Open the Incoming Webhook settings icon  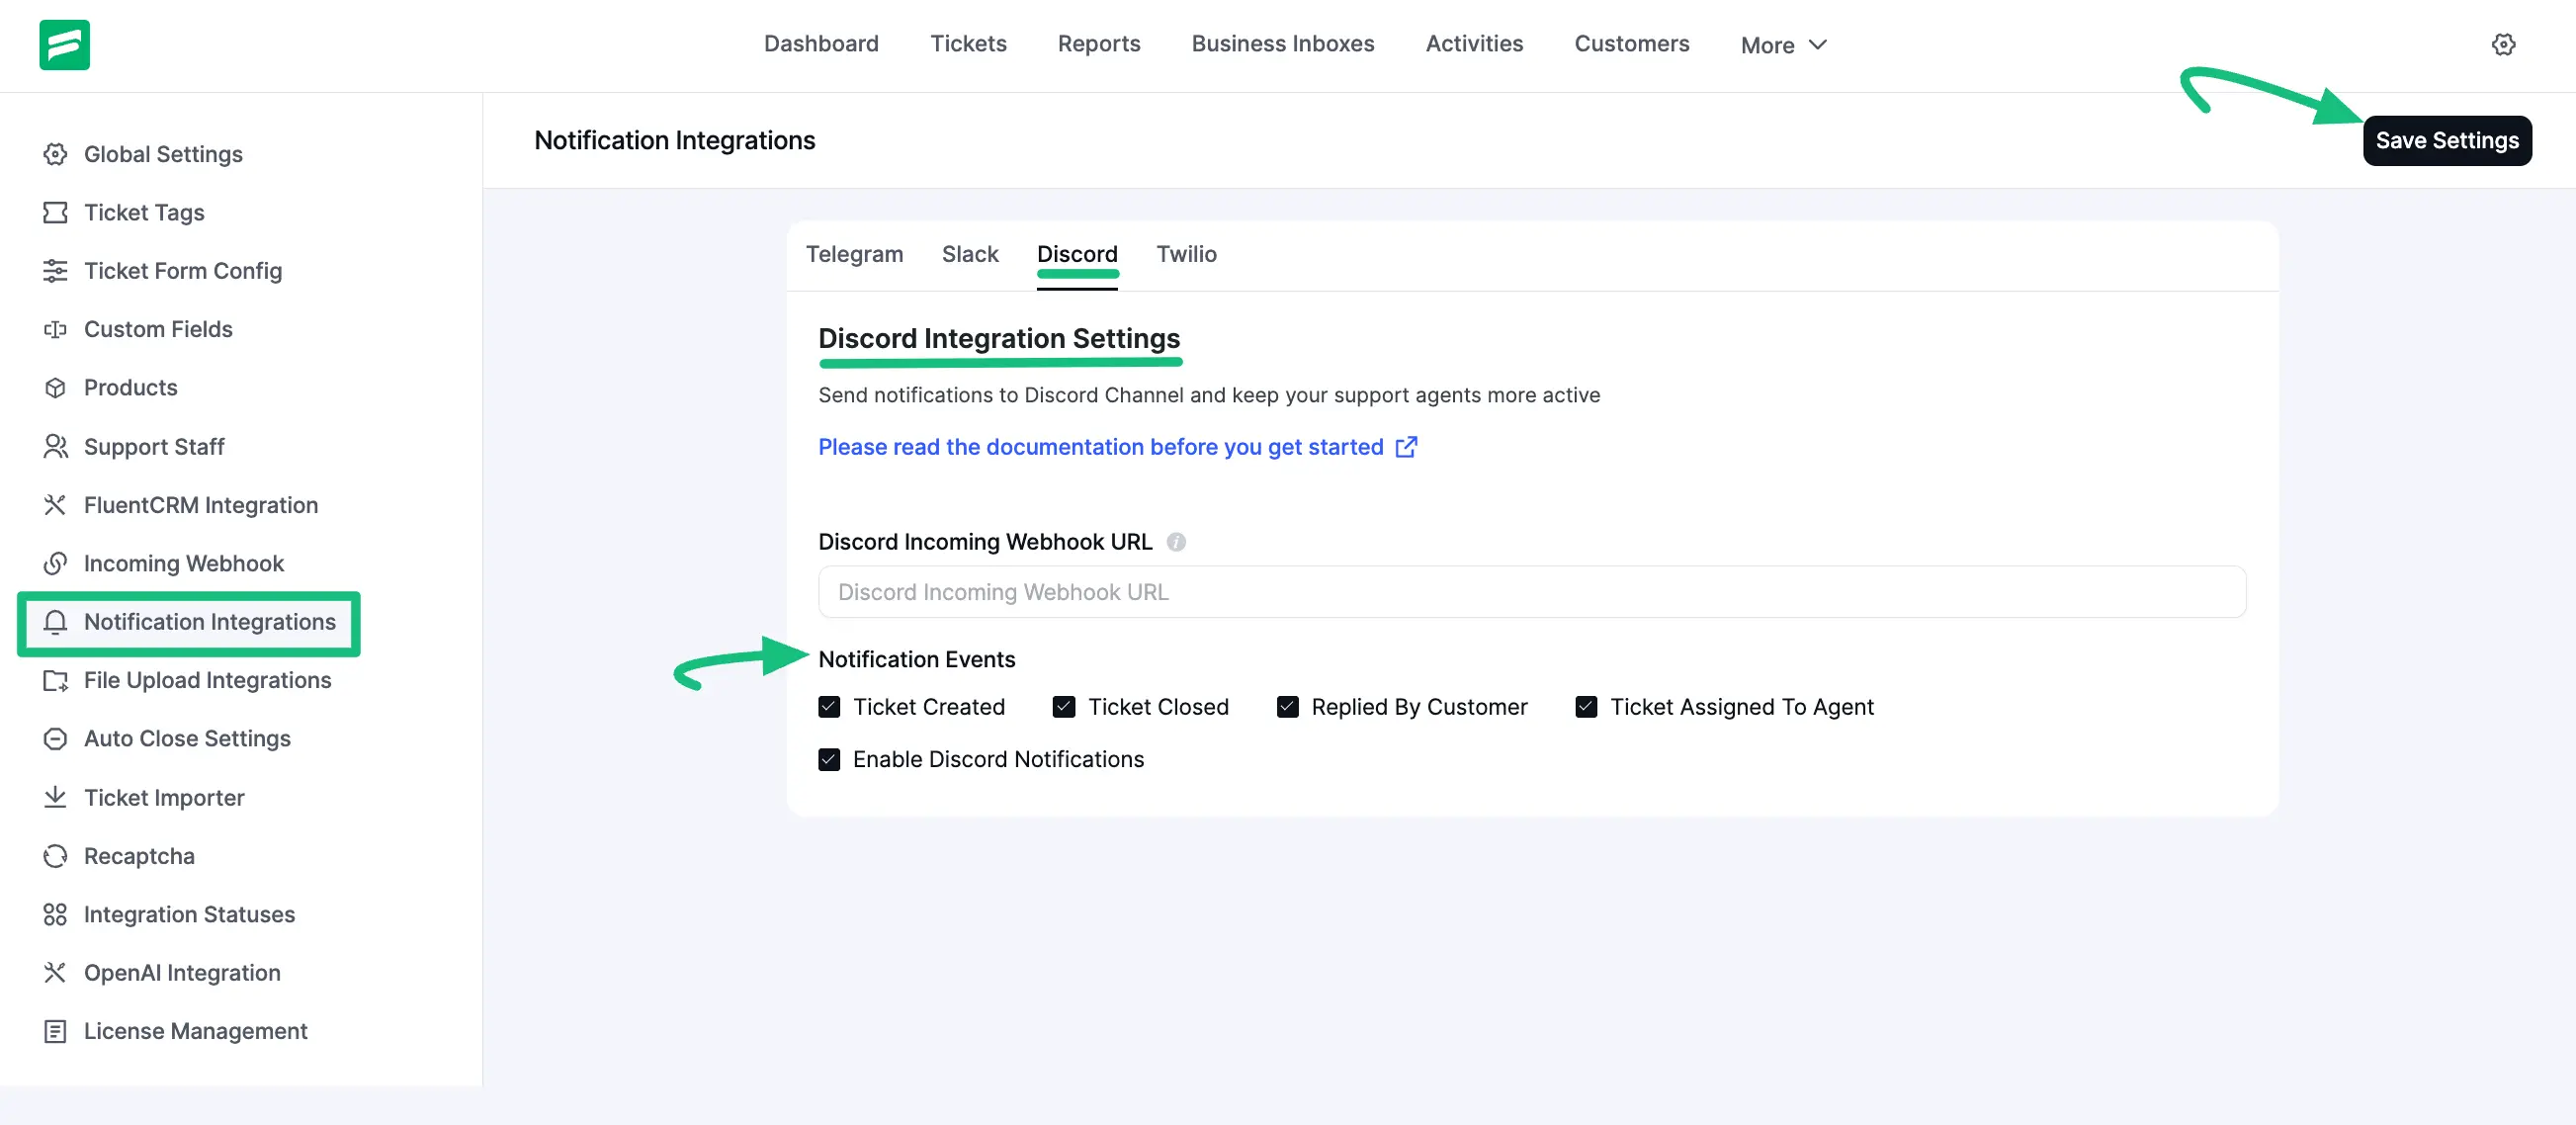(56, 563)
